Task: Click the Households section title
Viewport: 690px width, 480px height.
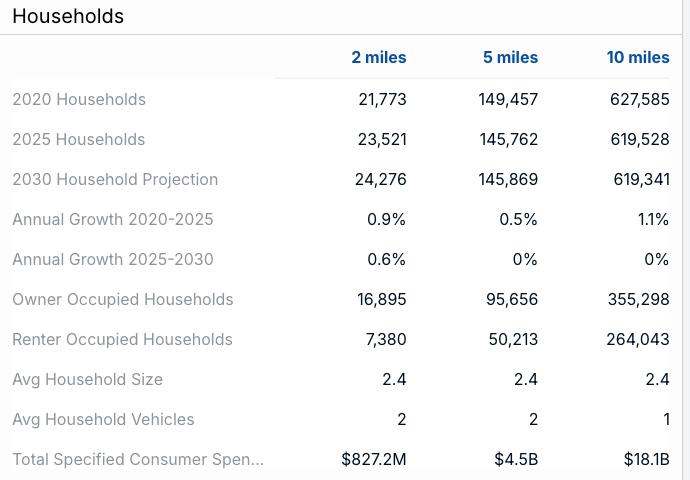Action: [x=68, y=16]
